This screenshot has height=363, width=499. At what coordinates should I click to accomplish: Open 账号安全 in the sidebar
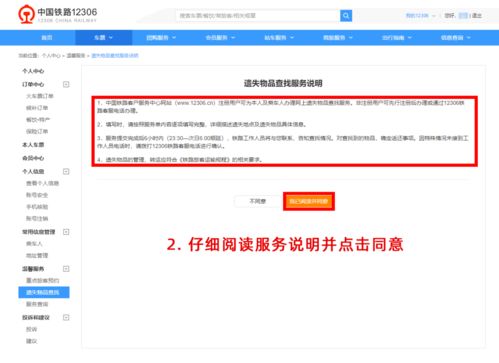point(37,195)
